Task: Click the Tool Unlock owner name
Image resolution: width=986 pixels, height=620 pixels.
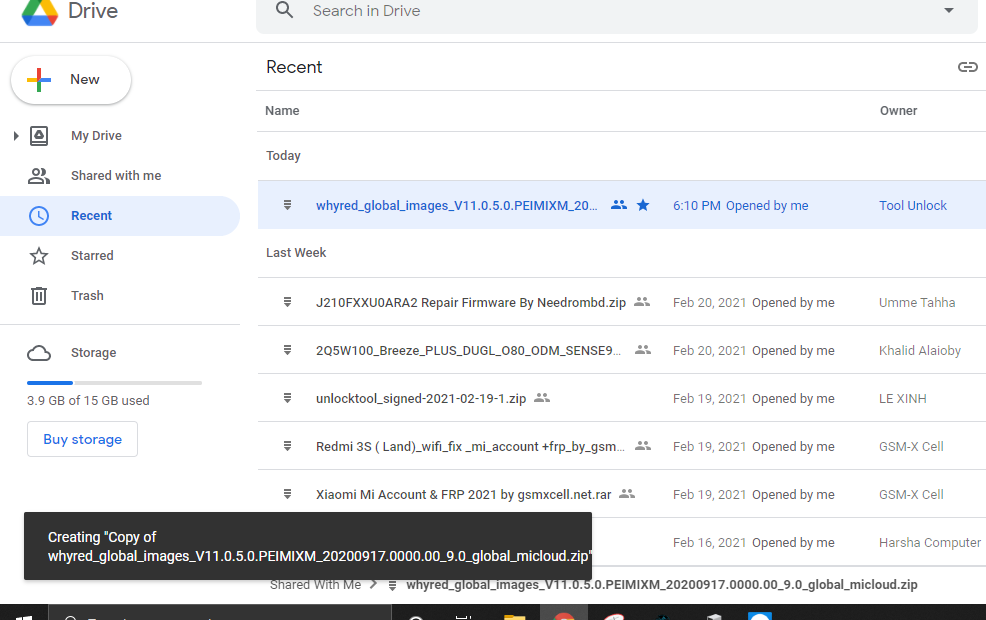Action: click(912, 206)
